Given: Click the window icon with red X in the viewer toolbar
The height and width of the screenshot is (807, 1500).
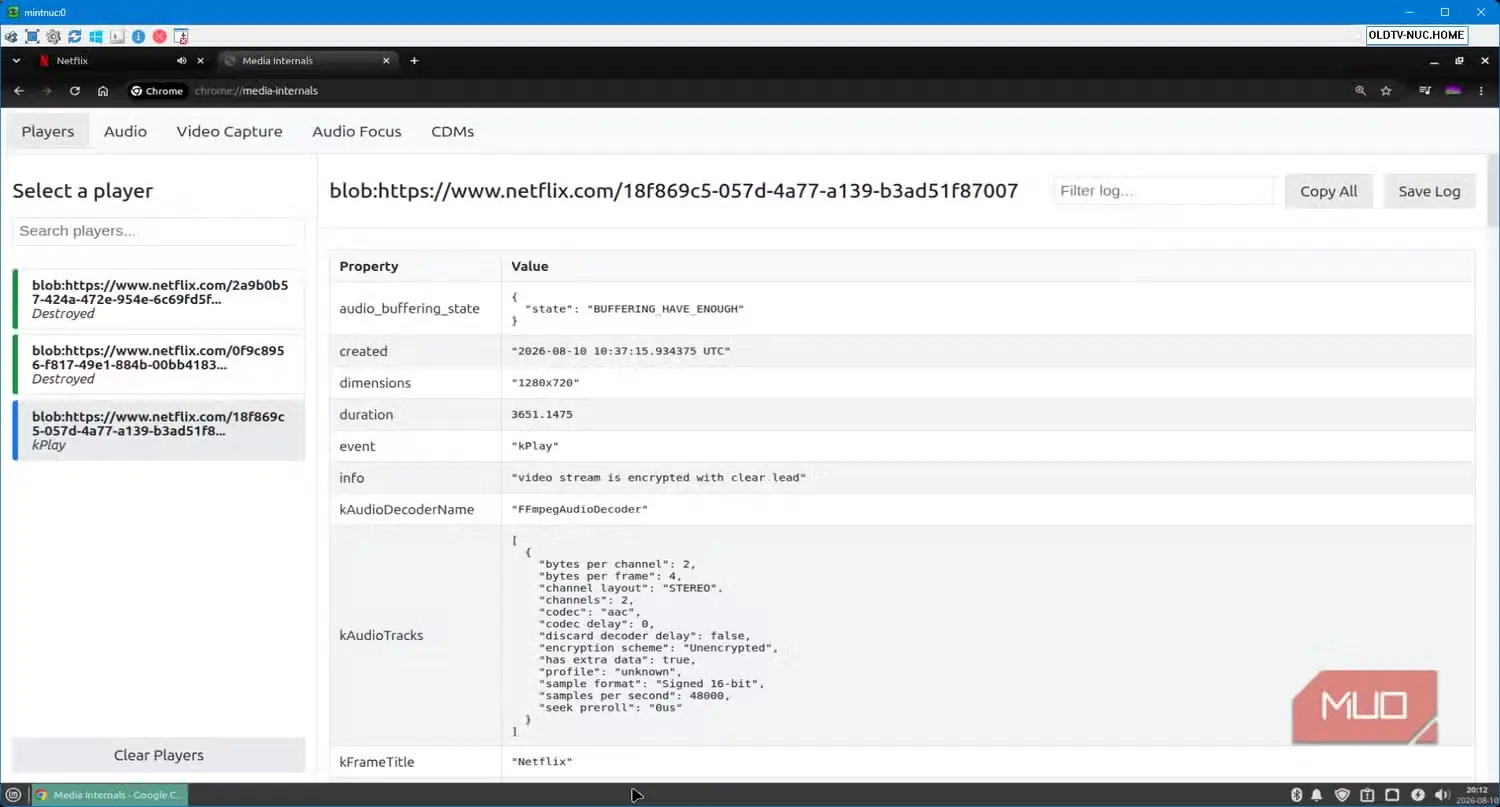Looking at the screenshot, I should tap(181, 36).
